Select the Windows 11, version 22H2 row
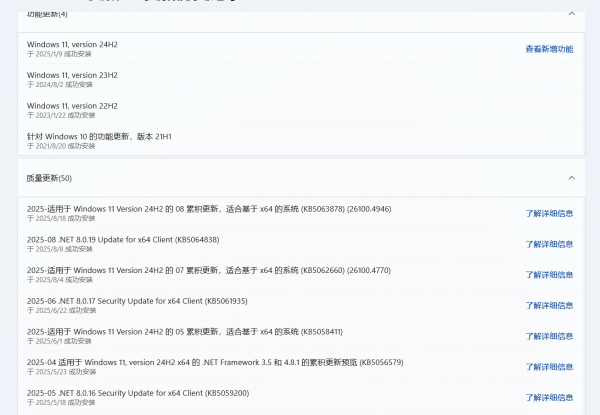600x415 pixels. 302,110
